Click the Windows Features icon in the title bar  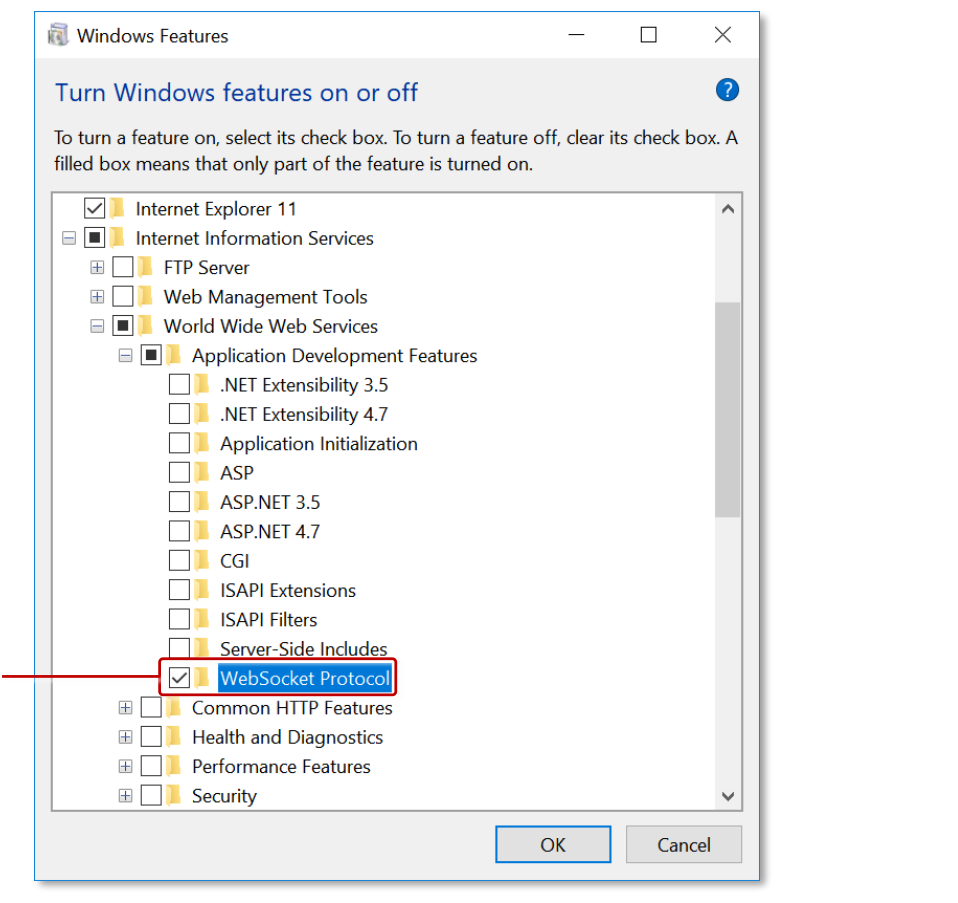coord(58,34)
